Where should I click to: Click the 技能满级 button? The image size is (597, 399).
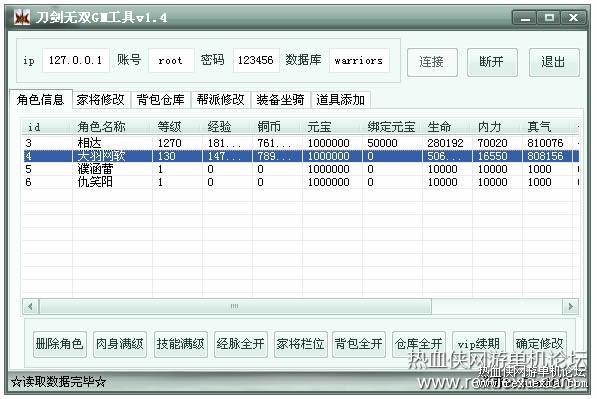pos(180,344)
